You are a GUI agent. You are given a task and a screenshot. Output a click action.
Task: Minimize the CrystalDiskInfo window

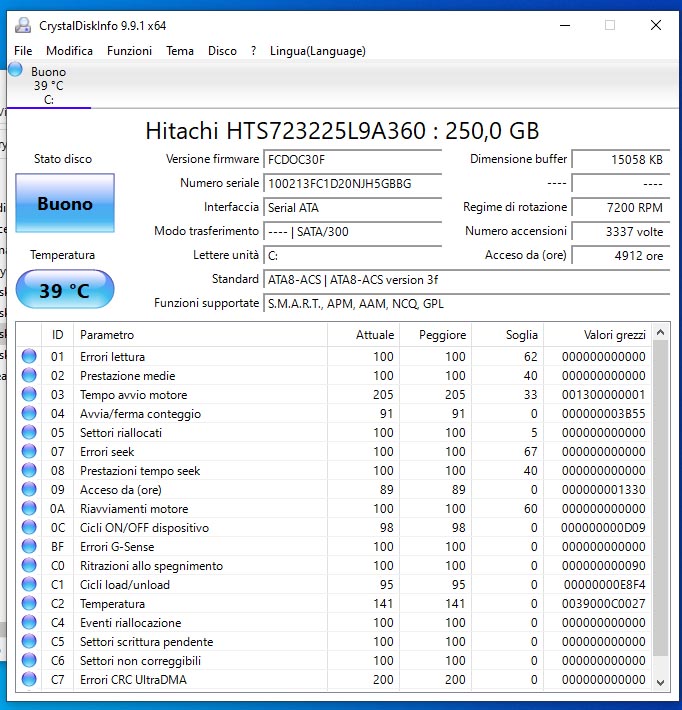[x=565, y=25]
